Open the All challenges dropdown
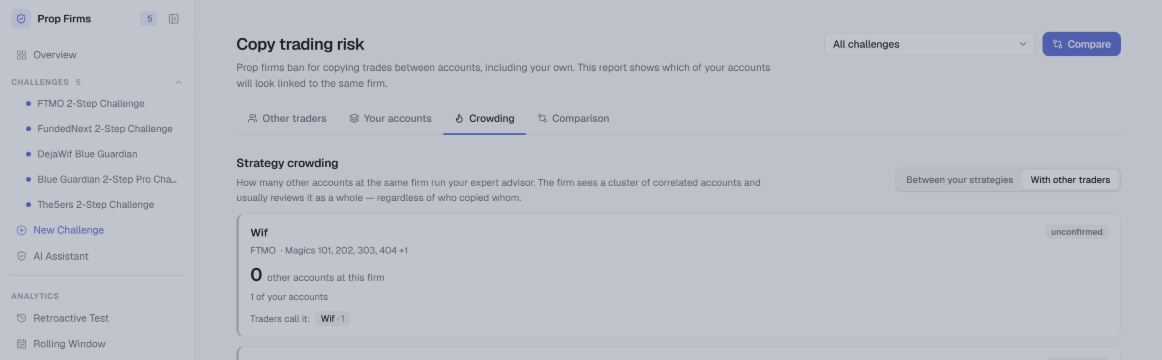 (x=929, y=44)
